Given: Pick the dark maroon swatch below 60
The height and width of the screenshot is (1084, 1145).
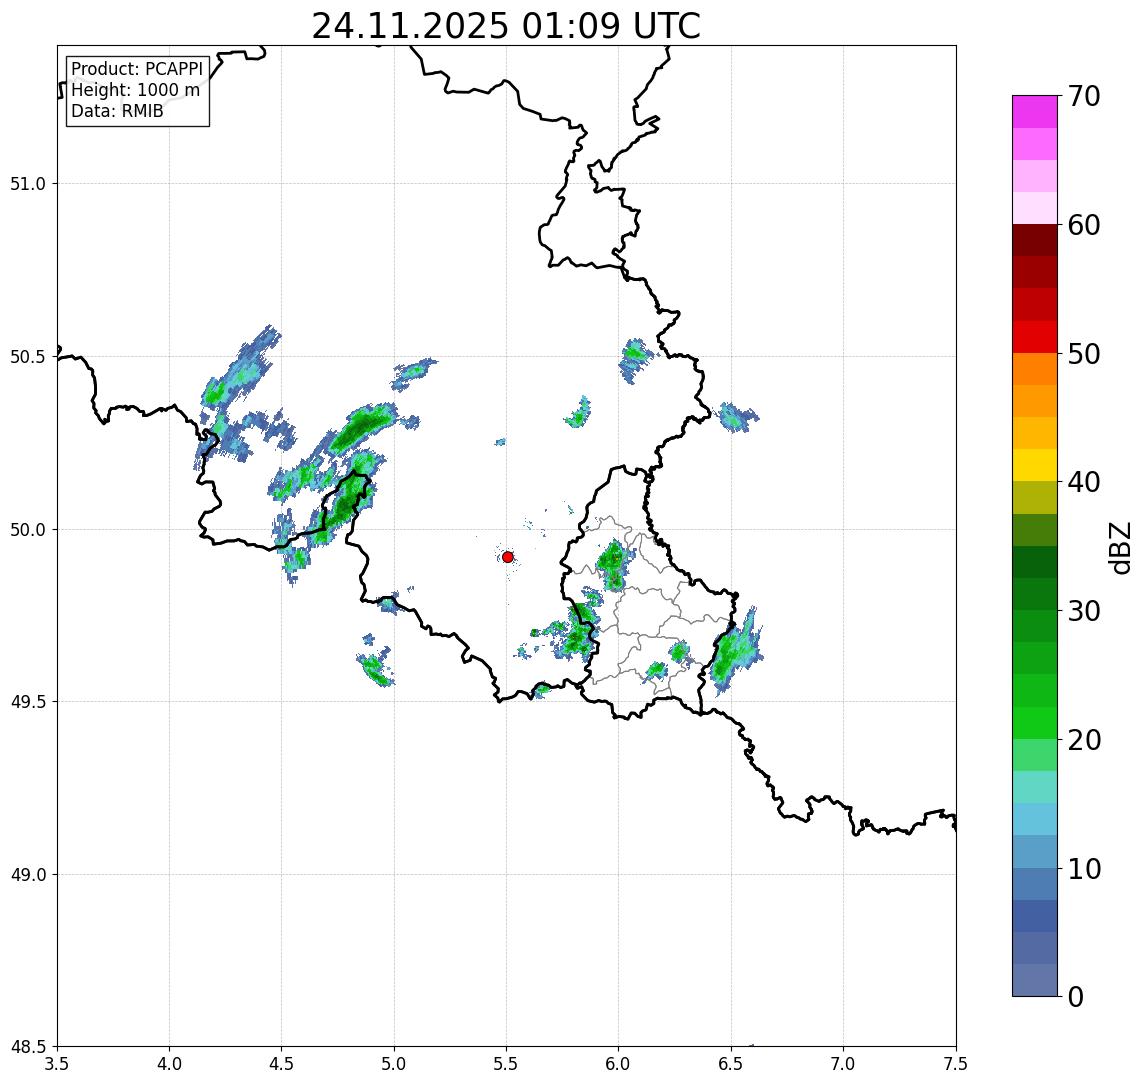Looking at the screenshot, I should 1035,240.
